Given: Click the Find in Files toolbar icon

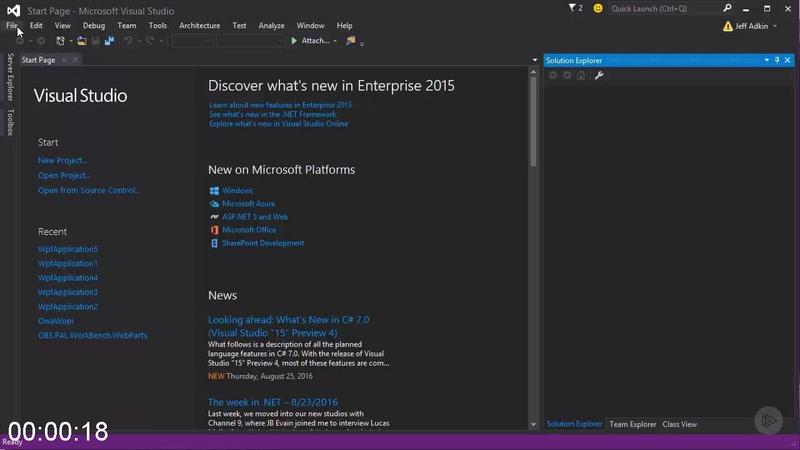Looking at the screenshot, I should [351, 41].
